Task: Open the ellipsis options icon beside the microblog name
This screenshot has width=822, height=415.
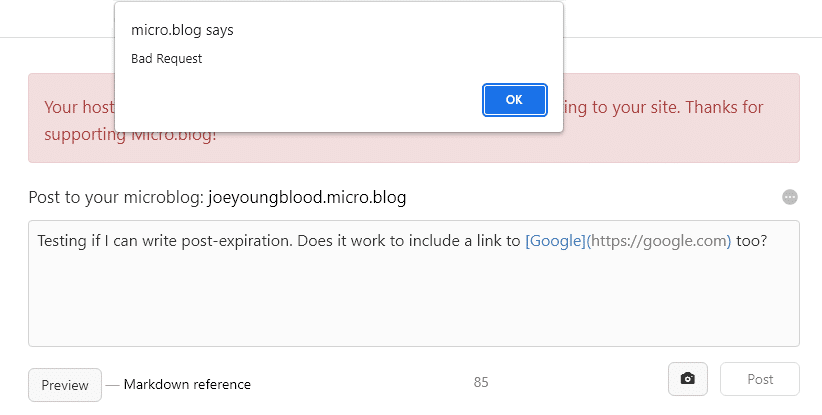Action: (789, 197)
